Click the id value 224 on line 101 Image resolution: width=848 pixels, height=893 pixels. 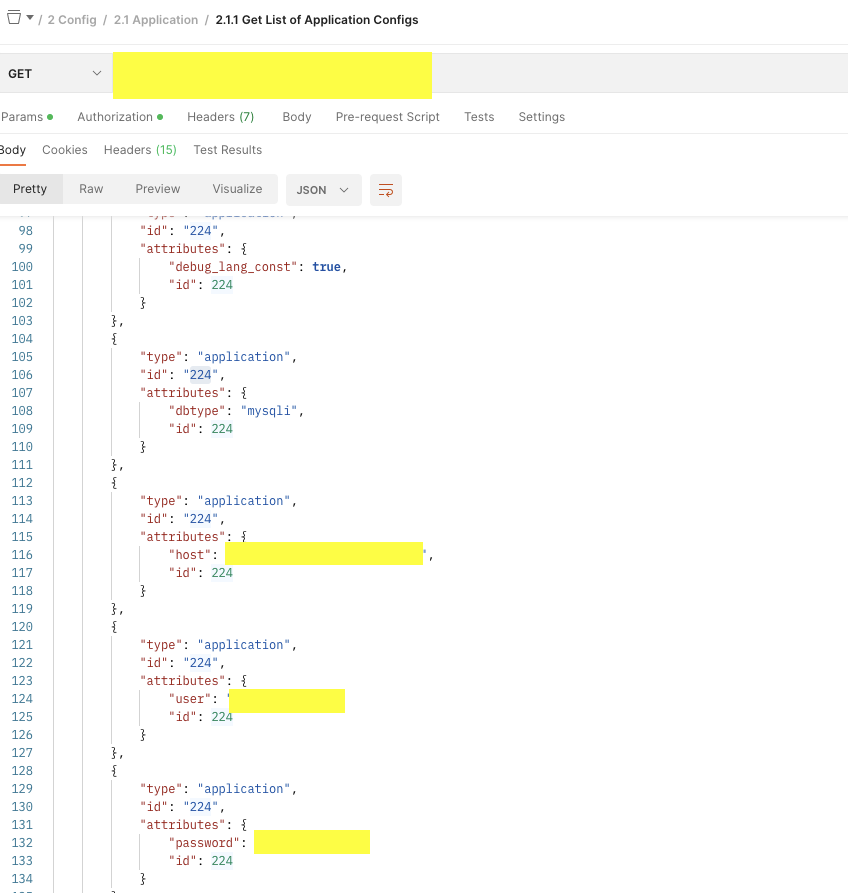(x=222, y=285)
